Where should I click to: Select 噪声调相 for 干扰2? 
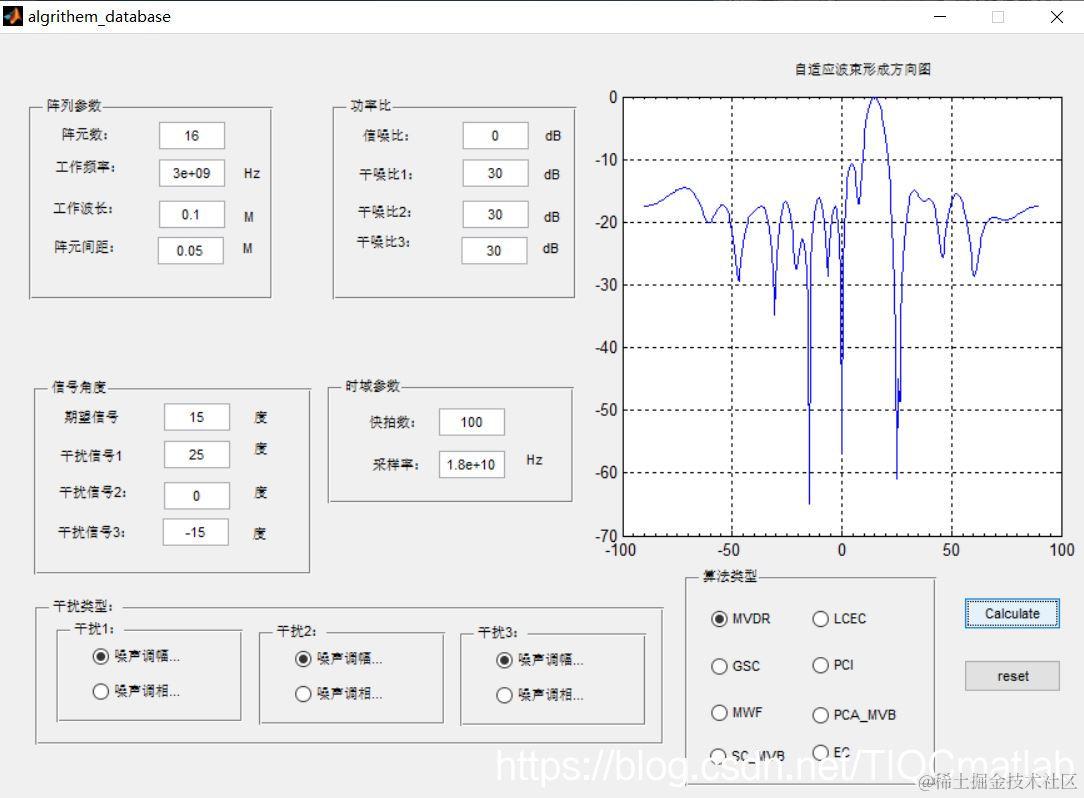[x=303, y=693]
